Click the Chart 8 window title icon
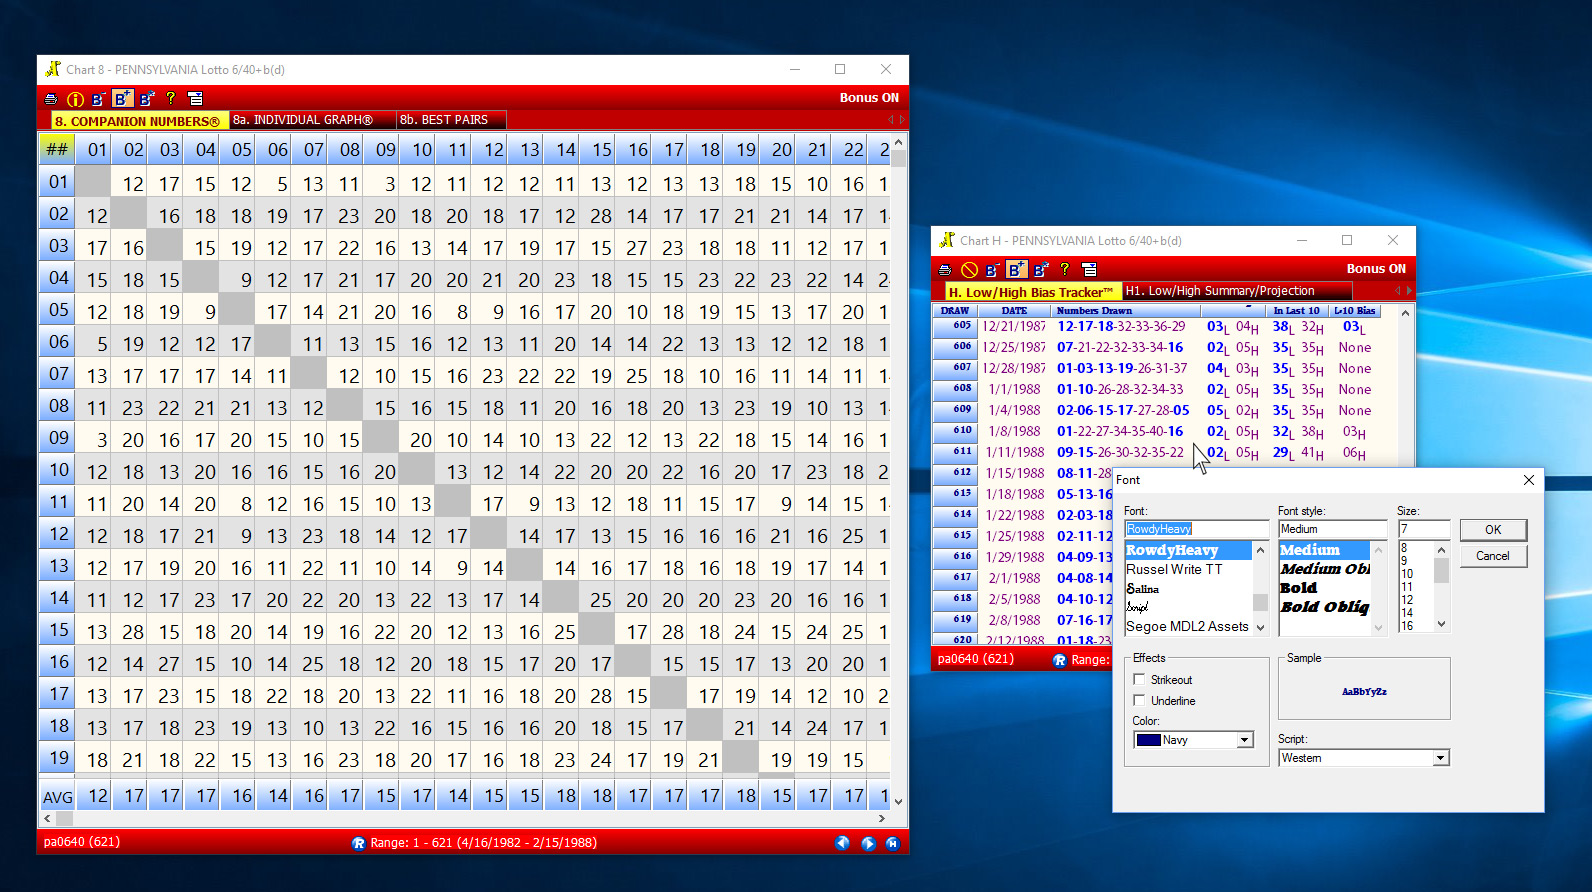The image size is (1592, 892). click(53, 69)
